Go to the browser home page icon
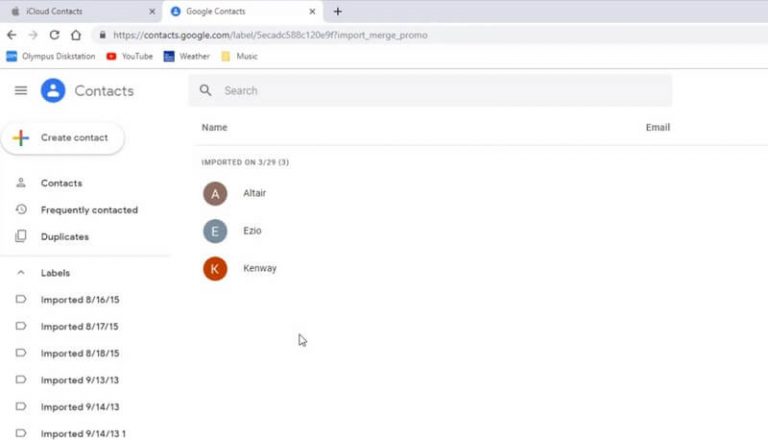The image size is (768, 440). coord(76,35)
